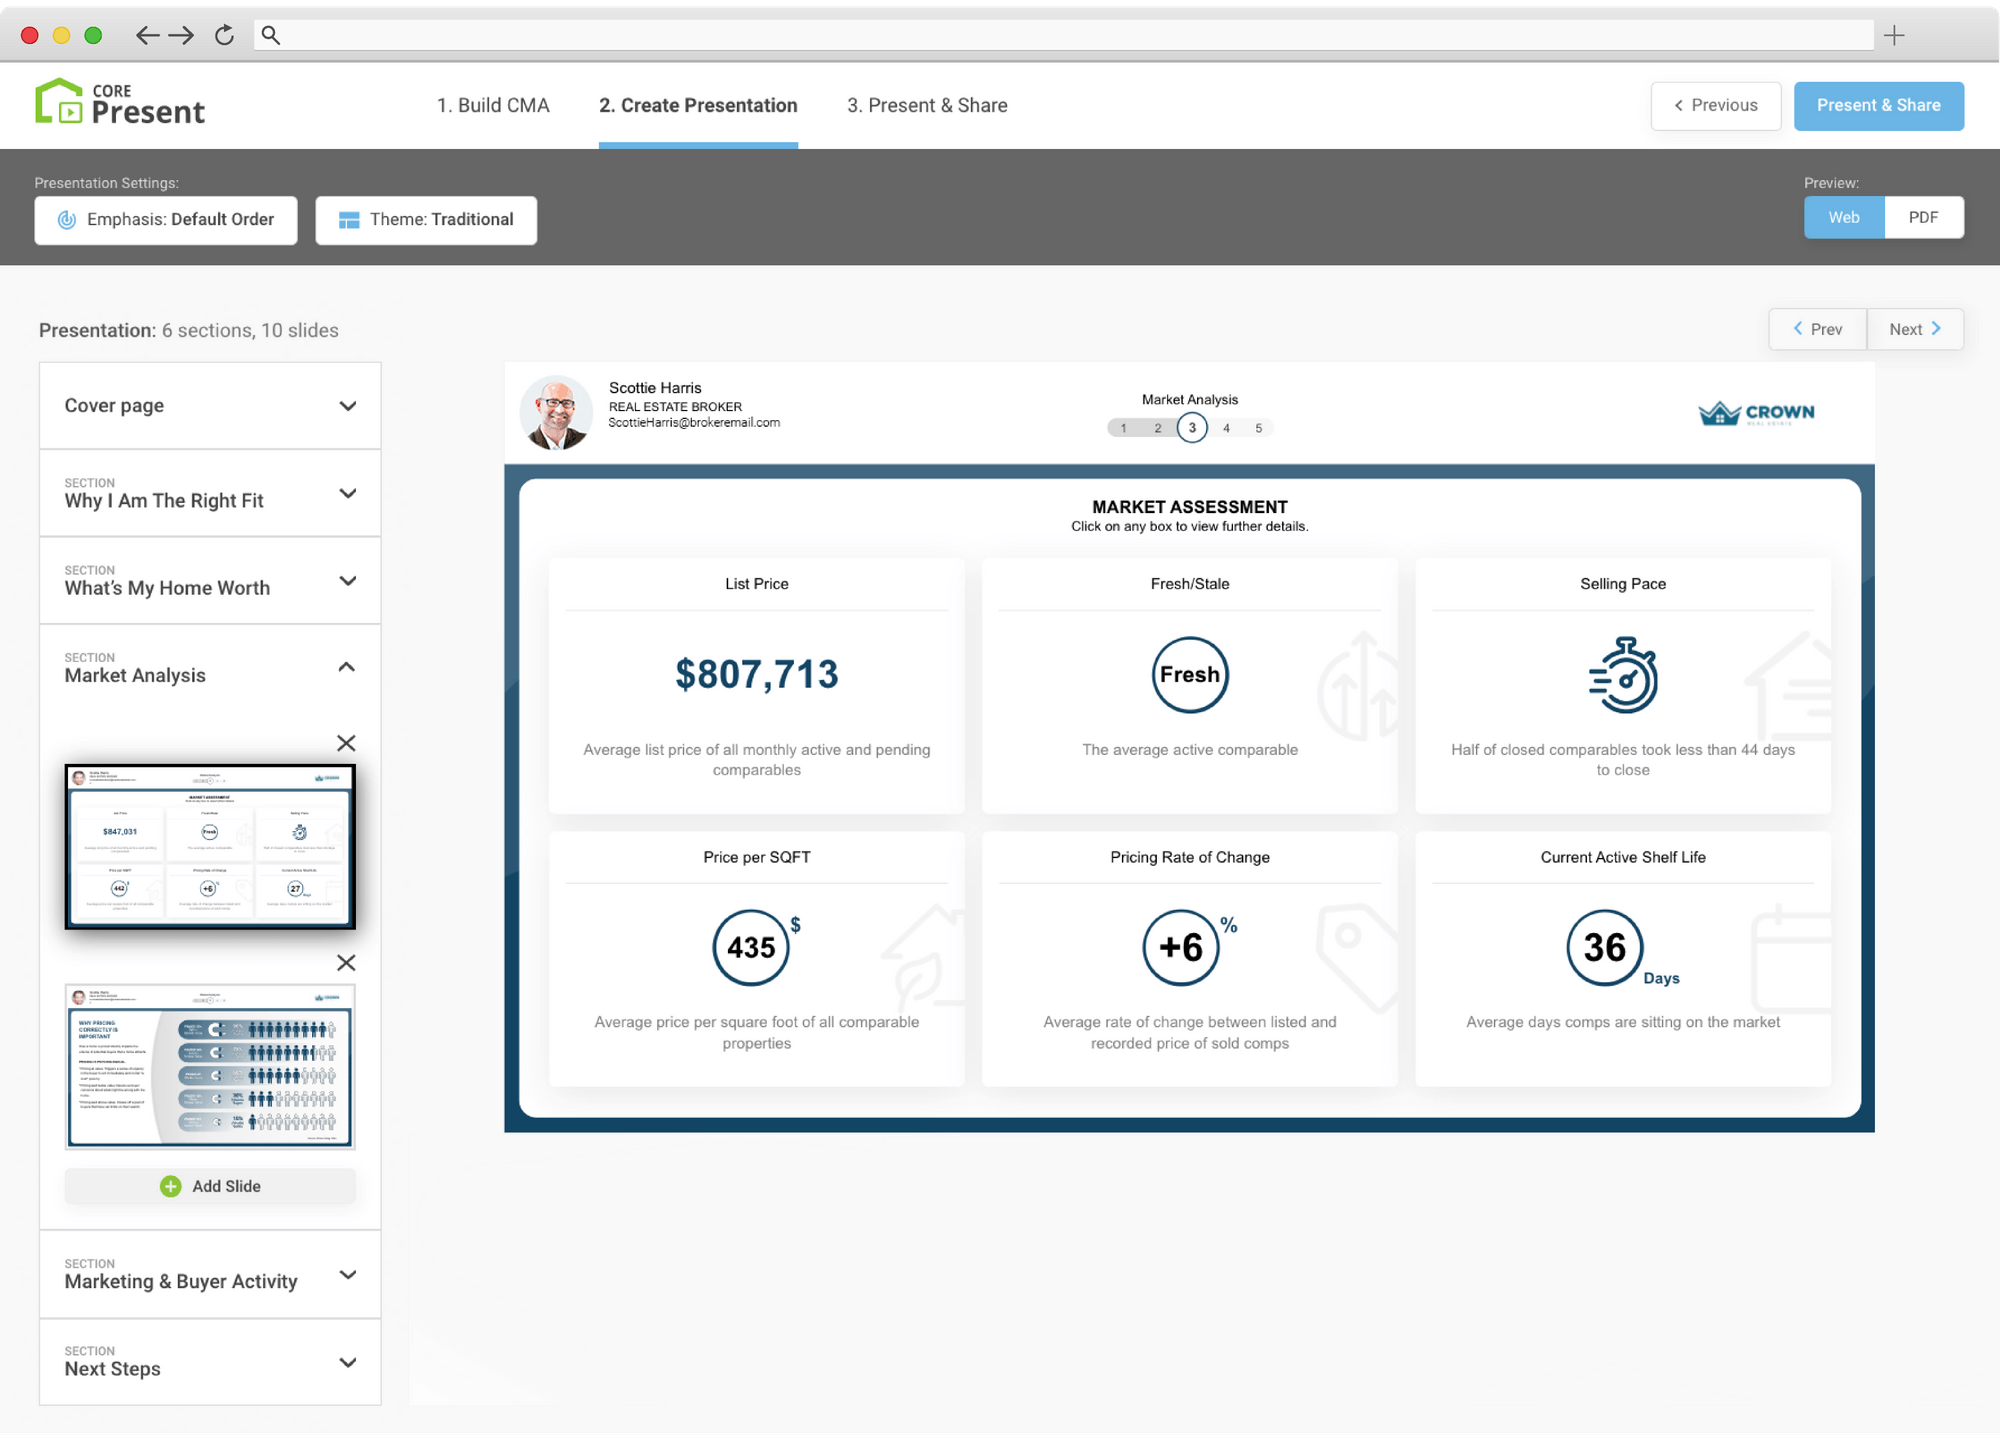The image size is (2000, 1442).
Task: Collapse the Market Analysis section
Action: coord(347,667)
